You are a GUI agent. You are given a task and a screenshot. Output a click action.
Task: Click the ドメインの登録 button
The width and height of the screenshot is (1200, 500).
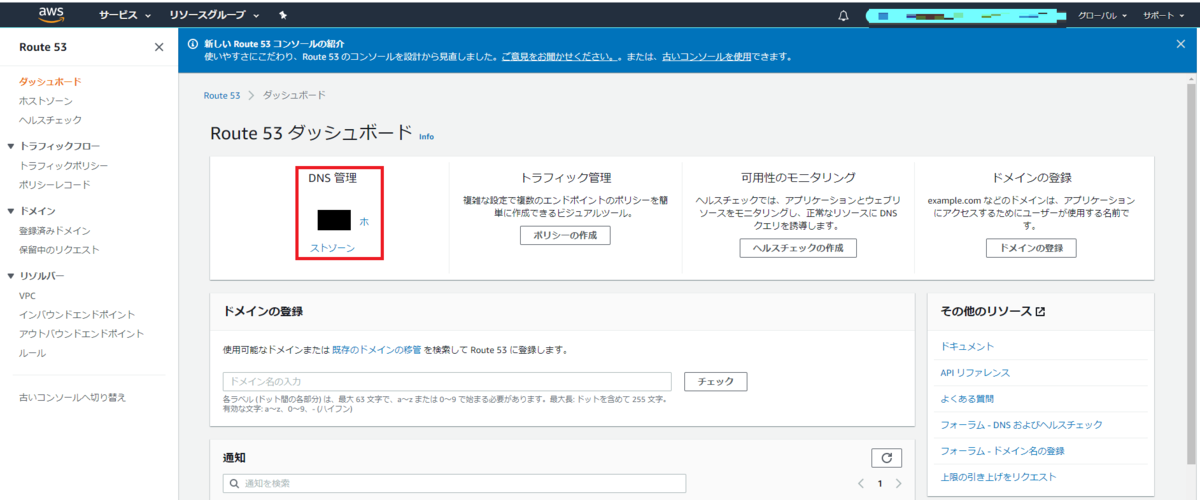pos(1031,248)
